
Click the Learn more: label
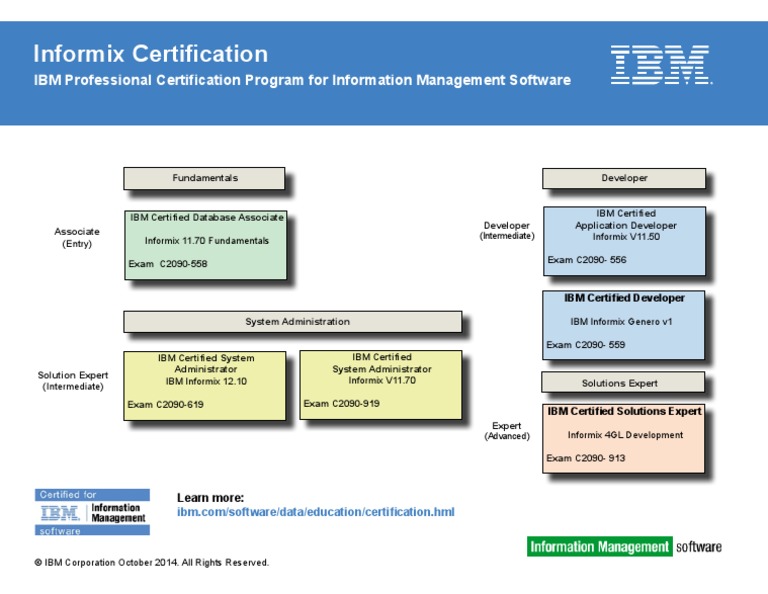211,498
